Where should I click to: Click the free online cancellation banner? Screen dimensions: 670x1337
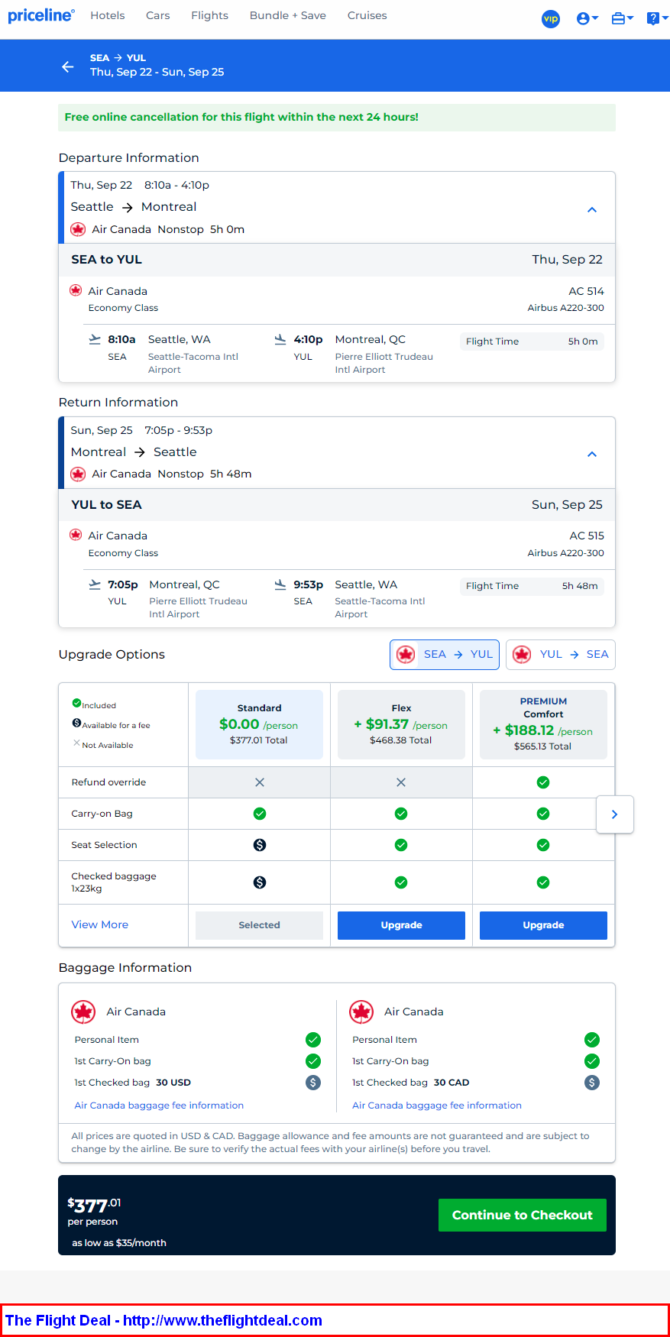(x=337, y=117)
